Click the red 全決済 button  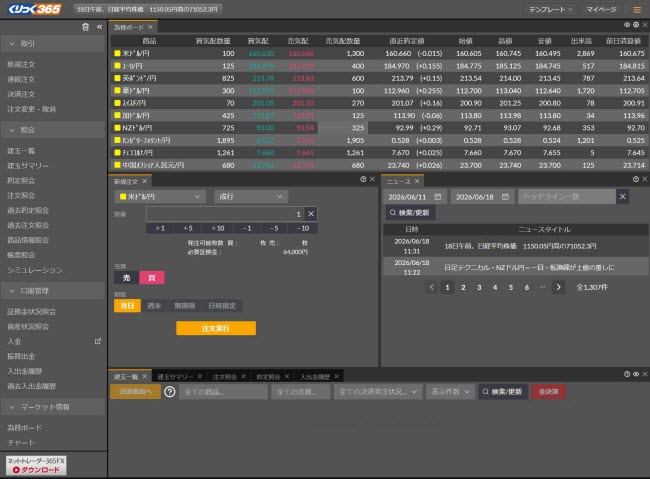point(548,391)
